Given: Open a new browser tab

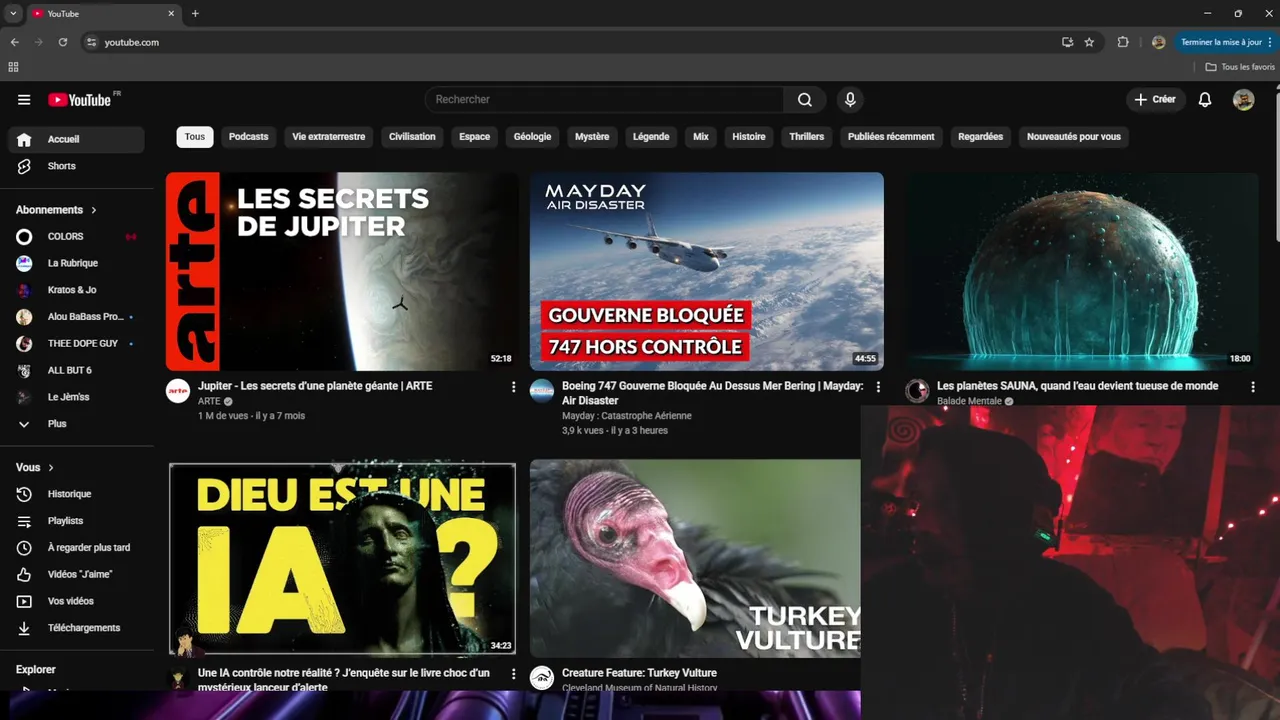Looking at the screenshot, I should coord(195,14).
